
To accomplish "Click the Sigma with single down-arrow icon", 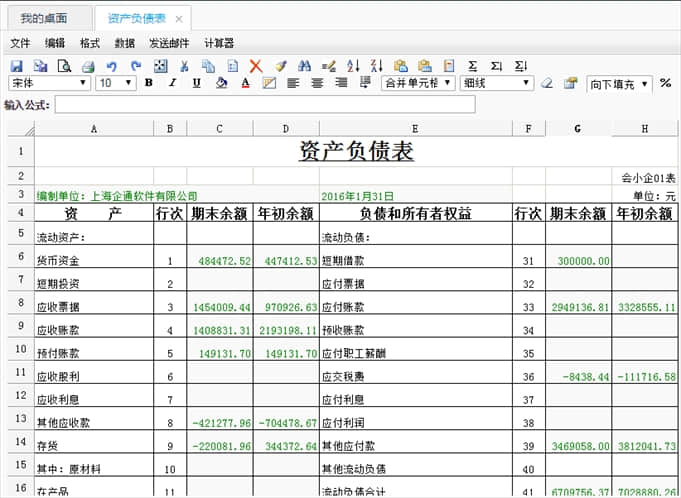I will [x=496, y=66].
